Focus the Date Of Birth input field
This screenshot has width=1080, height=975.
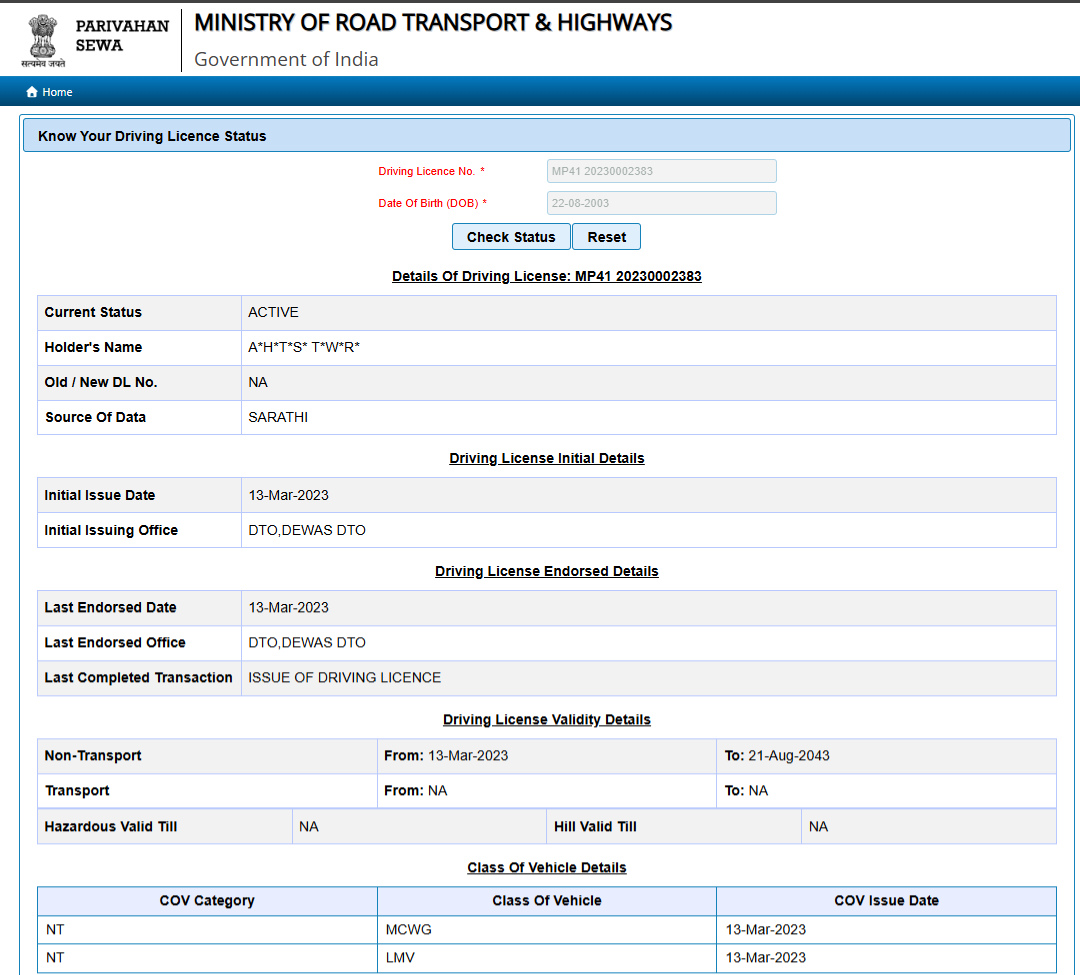pyautogui.click(x=661, y=203)
